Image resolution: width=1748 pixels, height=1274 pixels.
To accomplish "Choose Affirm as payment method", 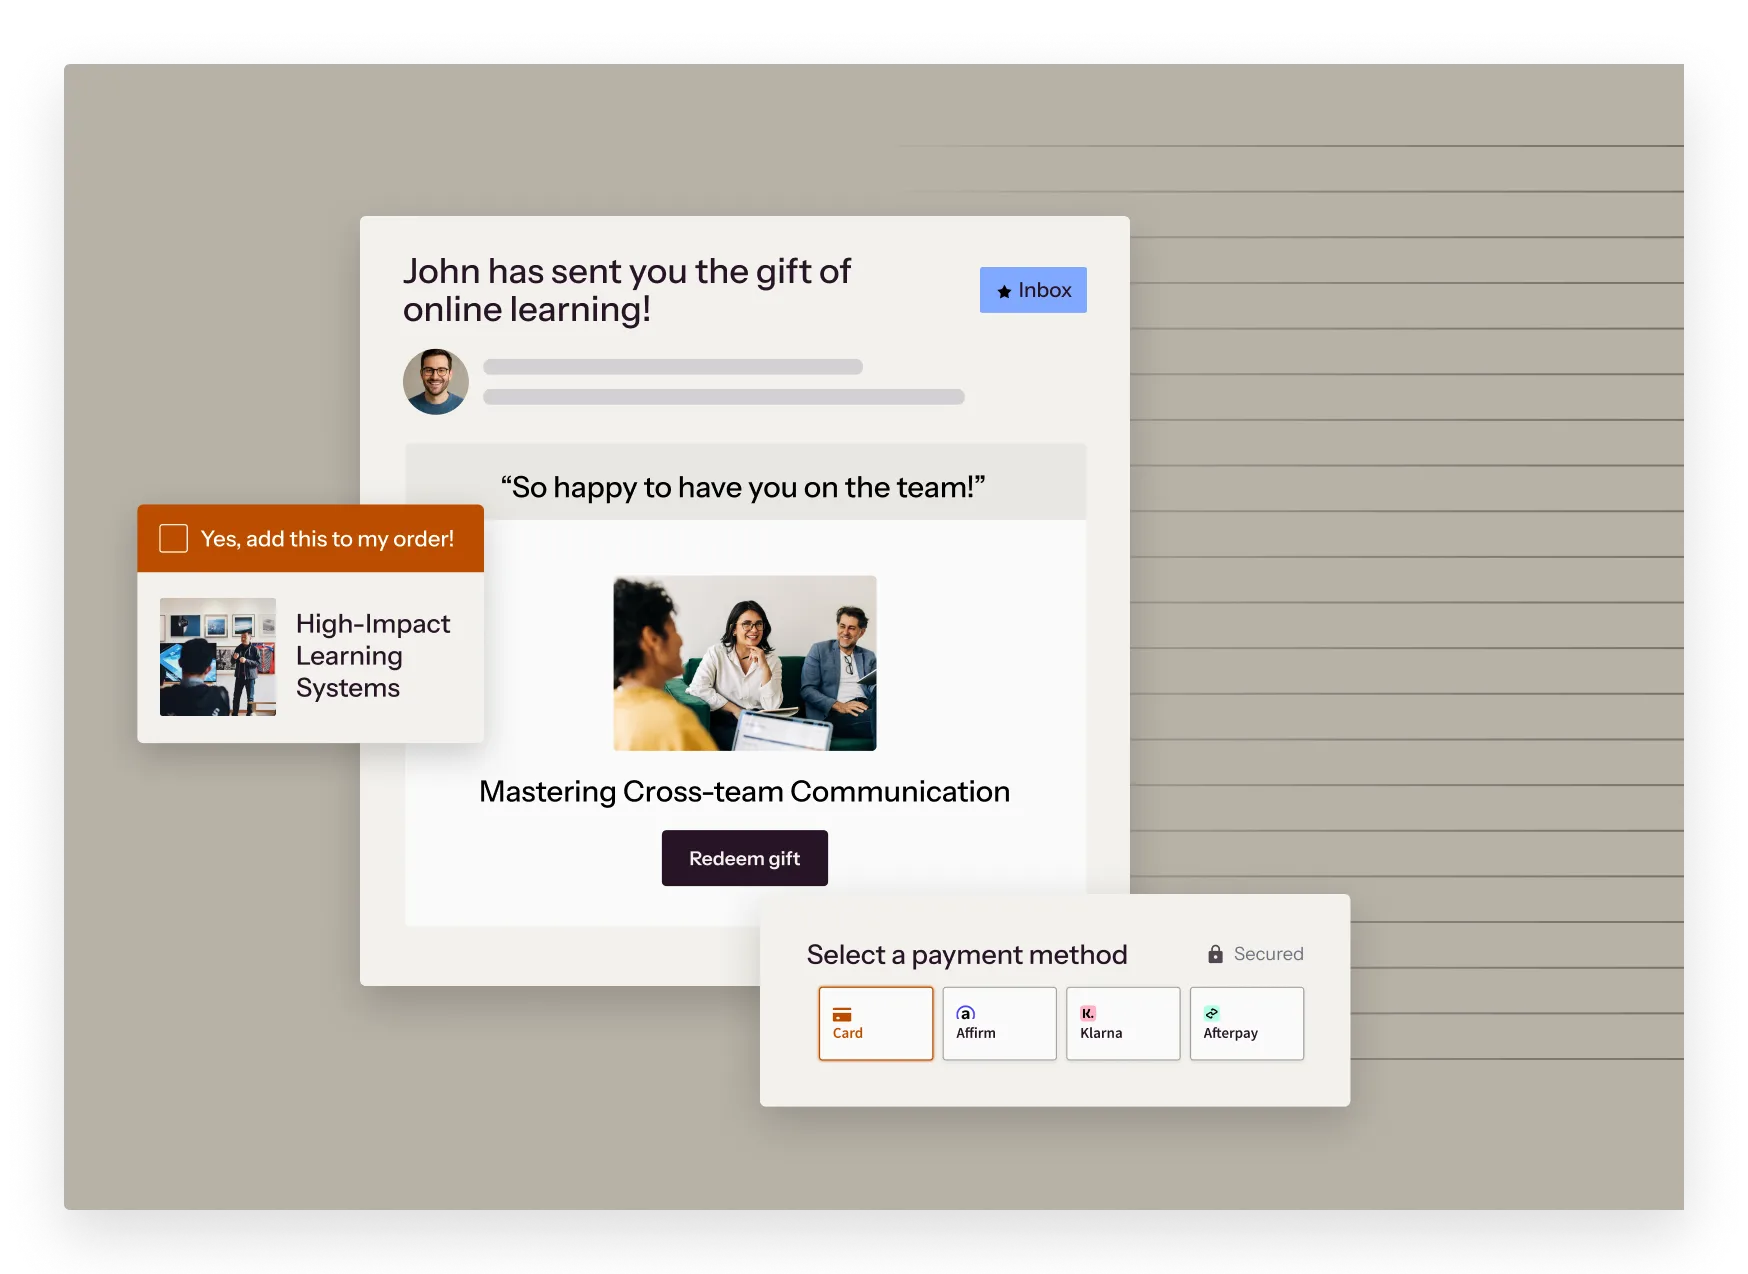I will tap(999, 1023).
